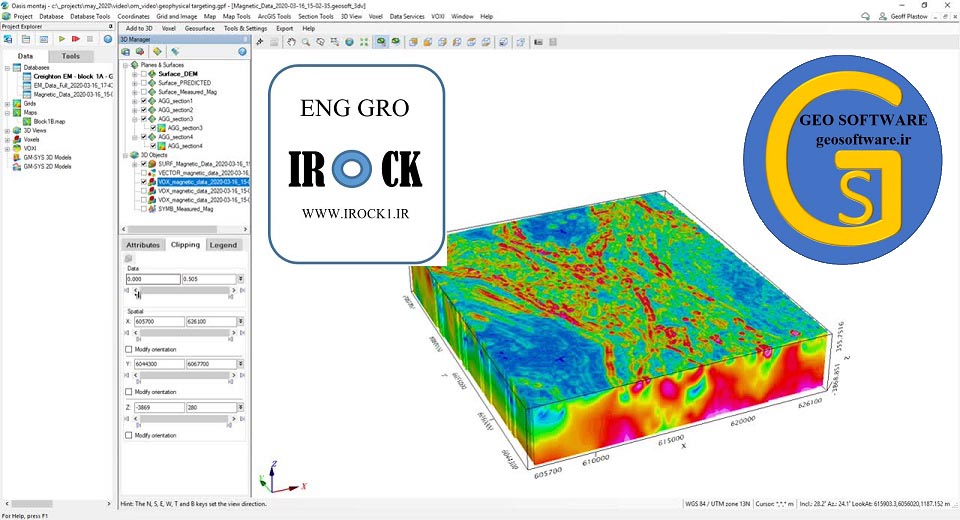Expand the SURF_Magnetic_Data node
Image resolution: width=960 pixels, height=520 pixels.
click(x=135, y=164)
